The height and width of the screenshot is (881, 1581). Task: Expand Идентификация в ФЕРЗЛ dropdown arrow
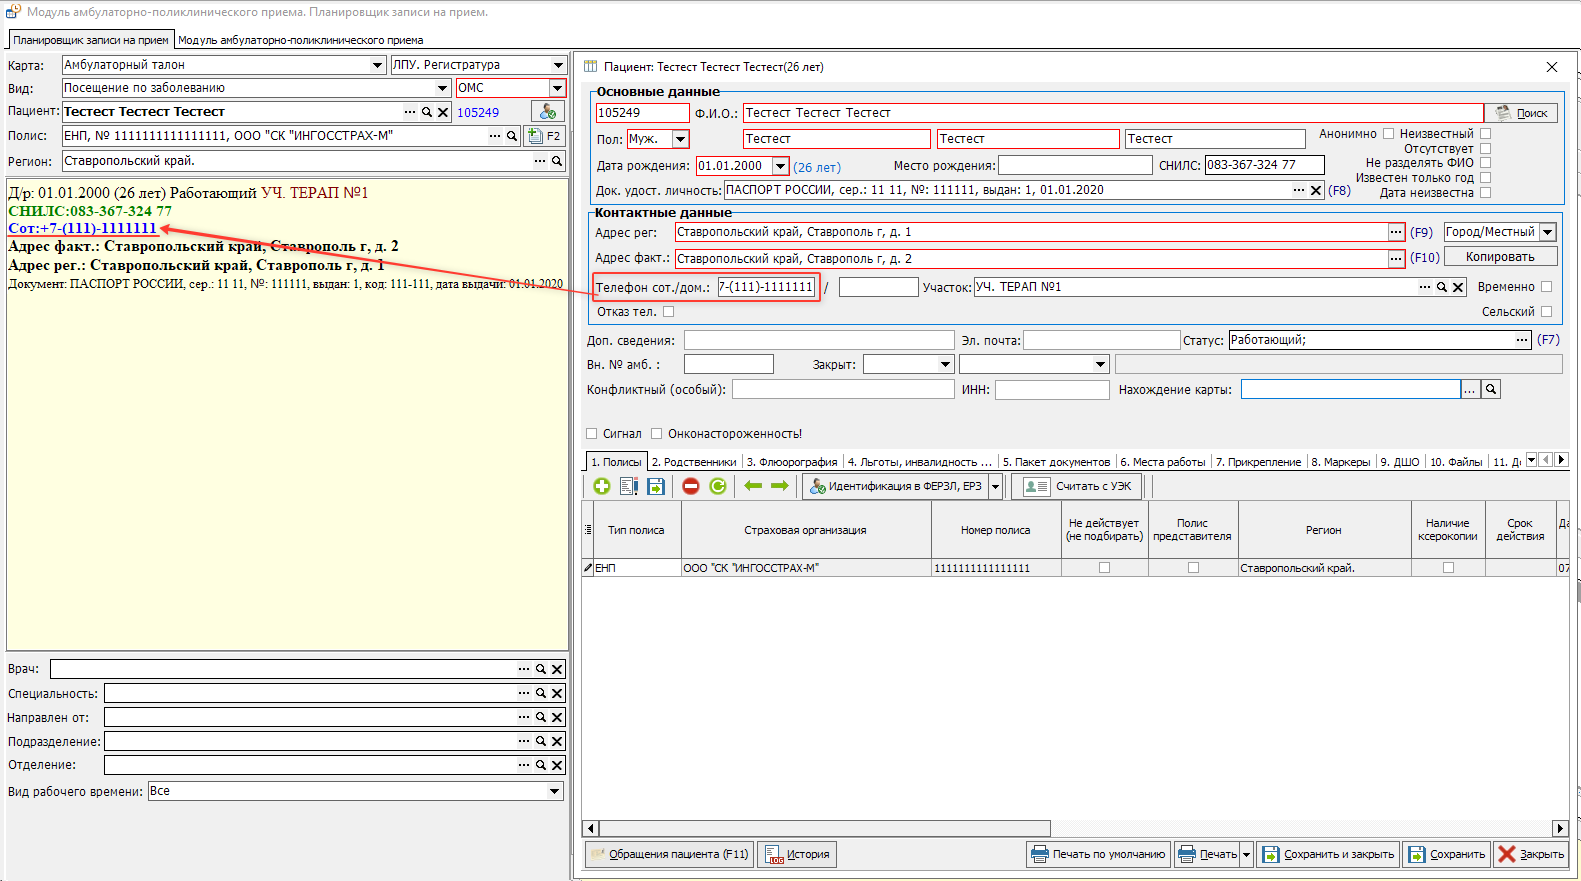995,487
